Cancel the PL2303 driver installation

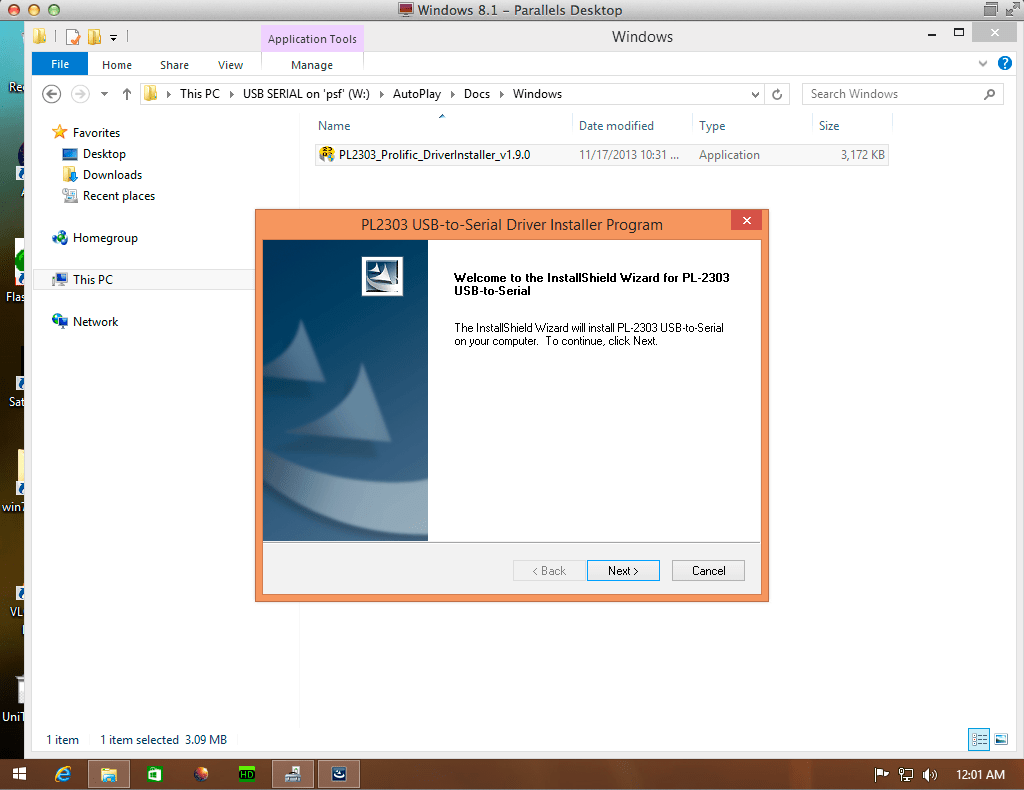tap(708, 571)
